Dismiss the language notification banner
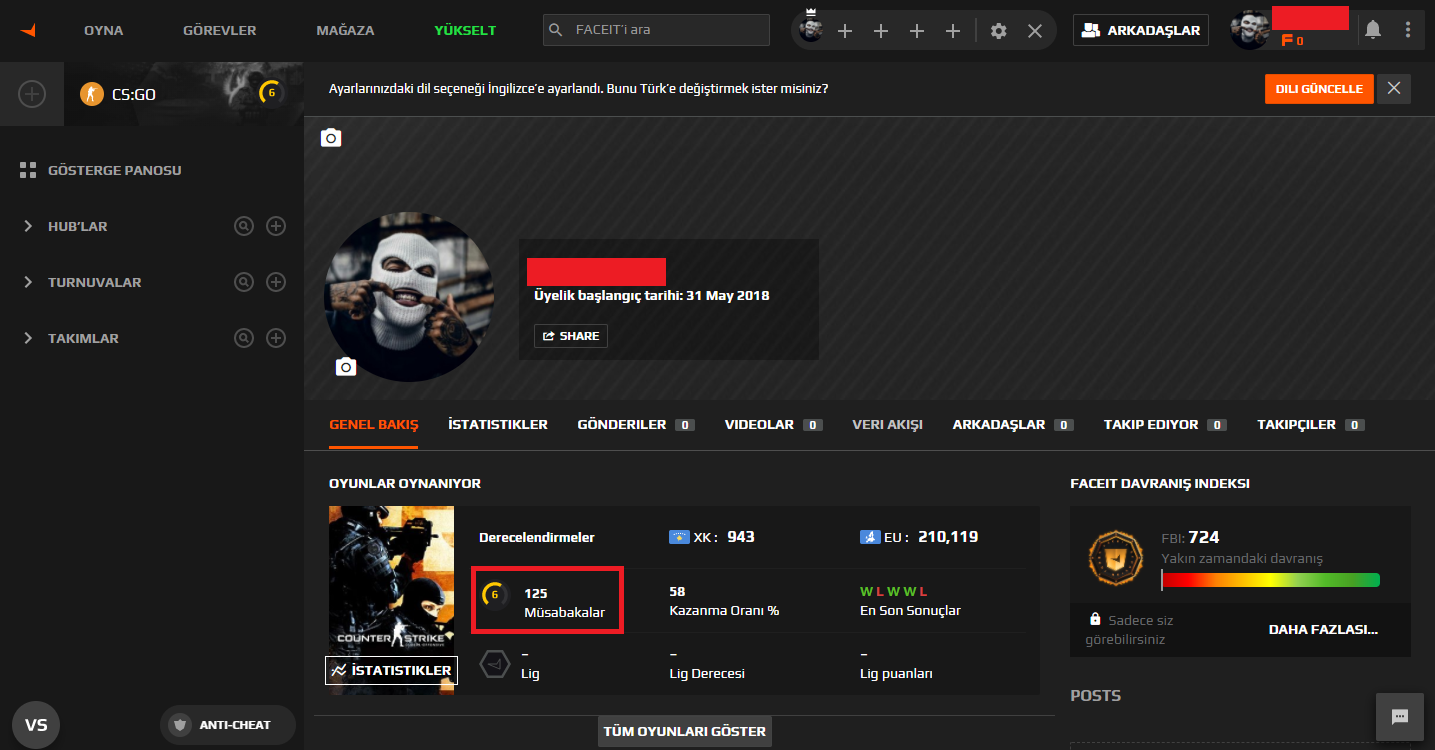This screenshot has width=1435, height=750. pos(1394,88)
